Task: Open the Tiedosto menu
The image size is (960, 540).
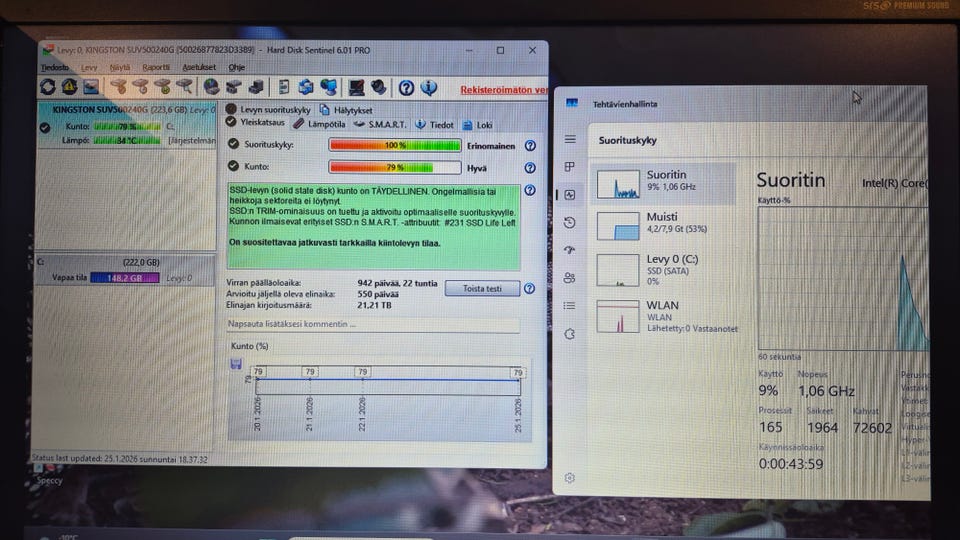Action: pyautogui.click(x=55, y=67)
